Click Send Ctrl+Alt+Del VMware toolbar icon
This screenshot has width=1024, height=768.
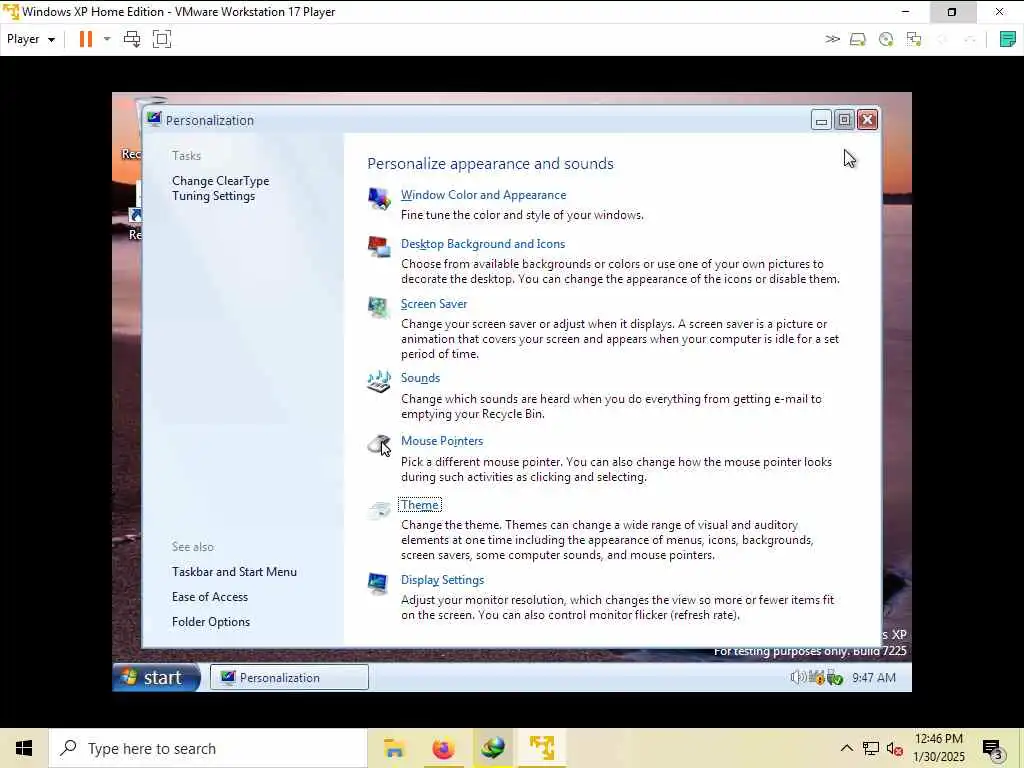[132, 39]
